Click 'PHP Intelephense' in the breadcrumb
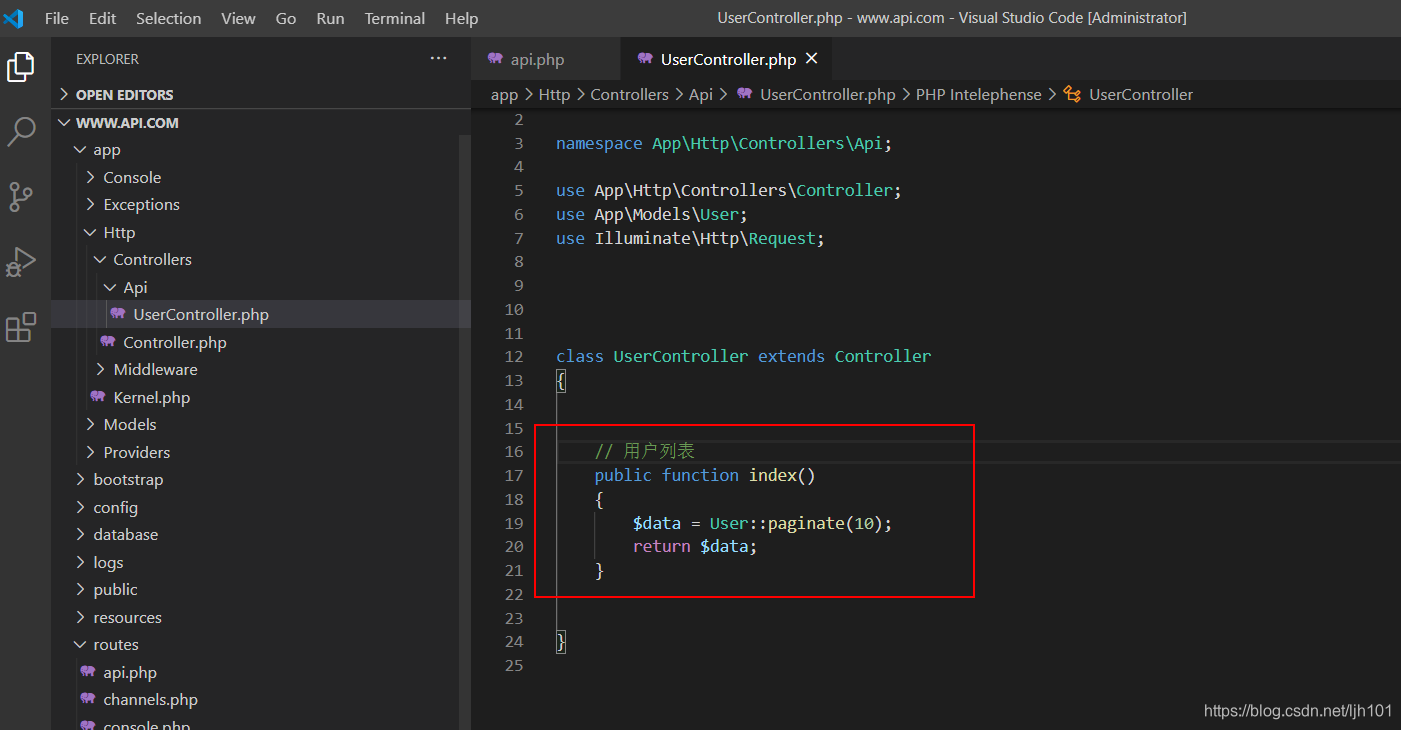Image resolution: width=1401 pixels, height=730 pixels. tap(978, 94)
